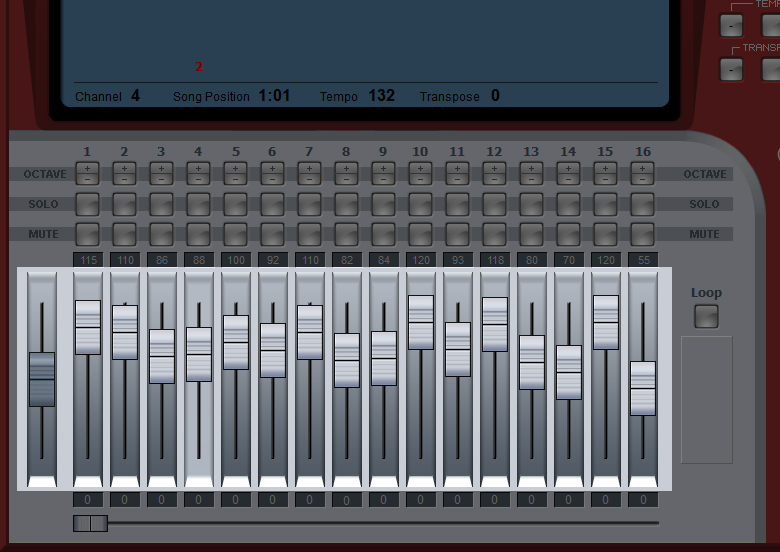Click the channel 9 volume fader handle
The height and width of the screenshot is (552, 780).
pyautogui.click(x=383, y=358)
